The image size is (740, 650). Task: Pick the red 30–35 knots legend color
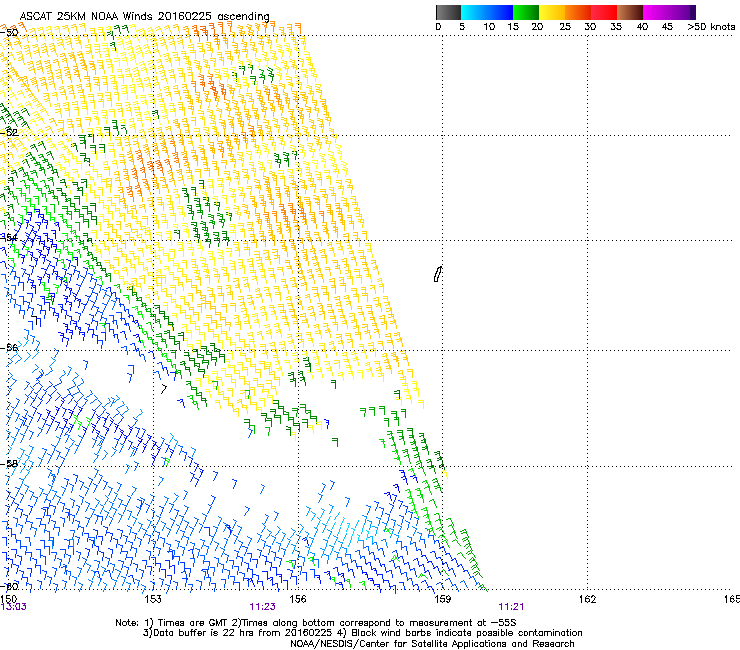point(604,12)
